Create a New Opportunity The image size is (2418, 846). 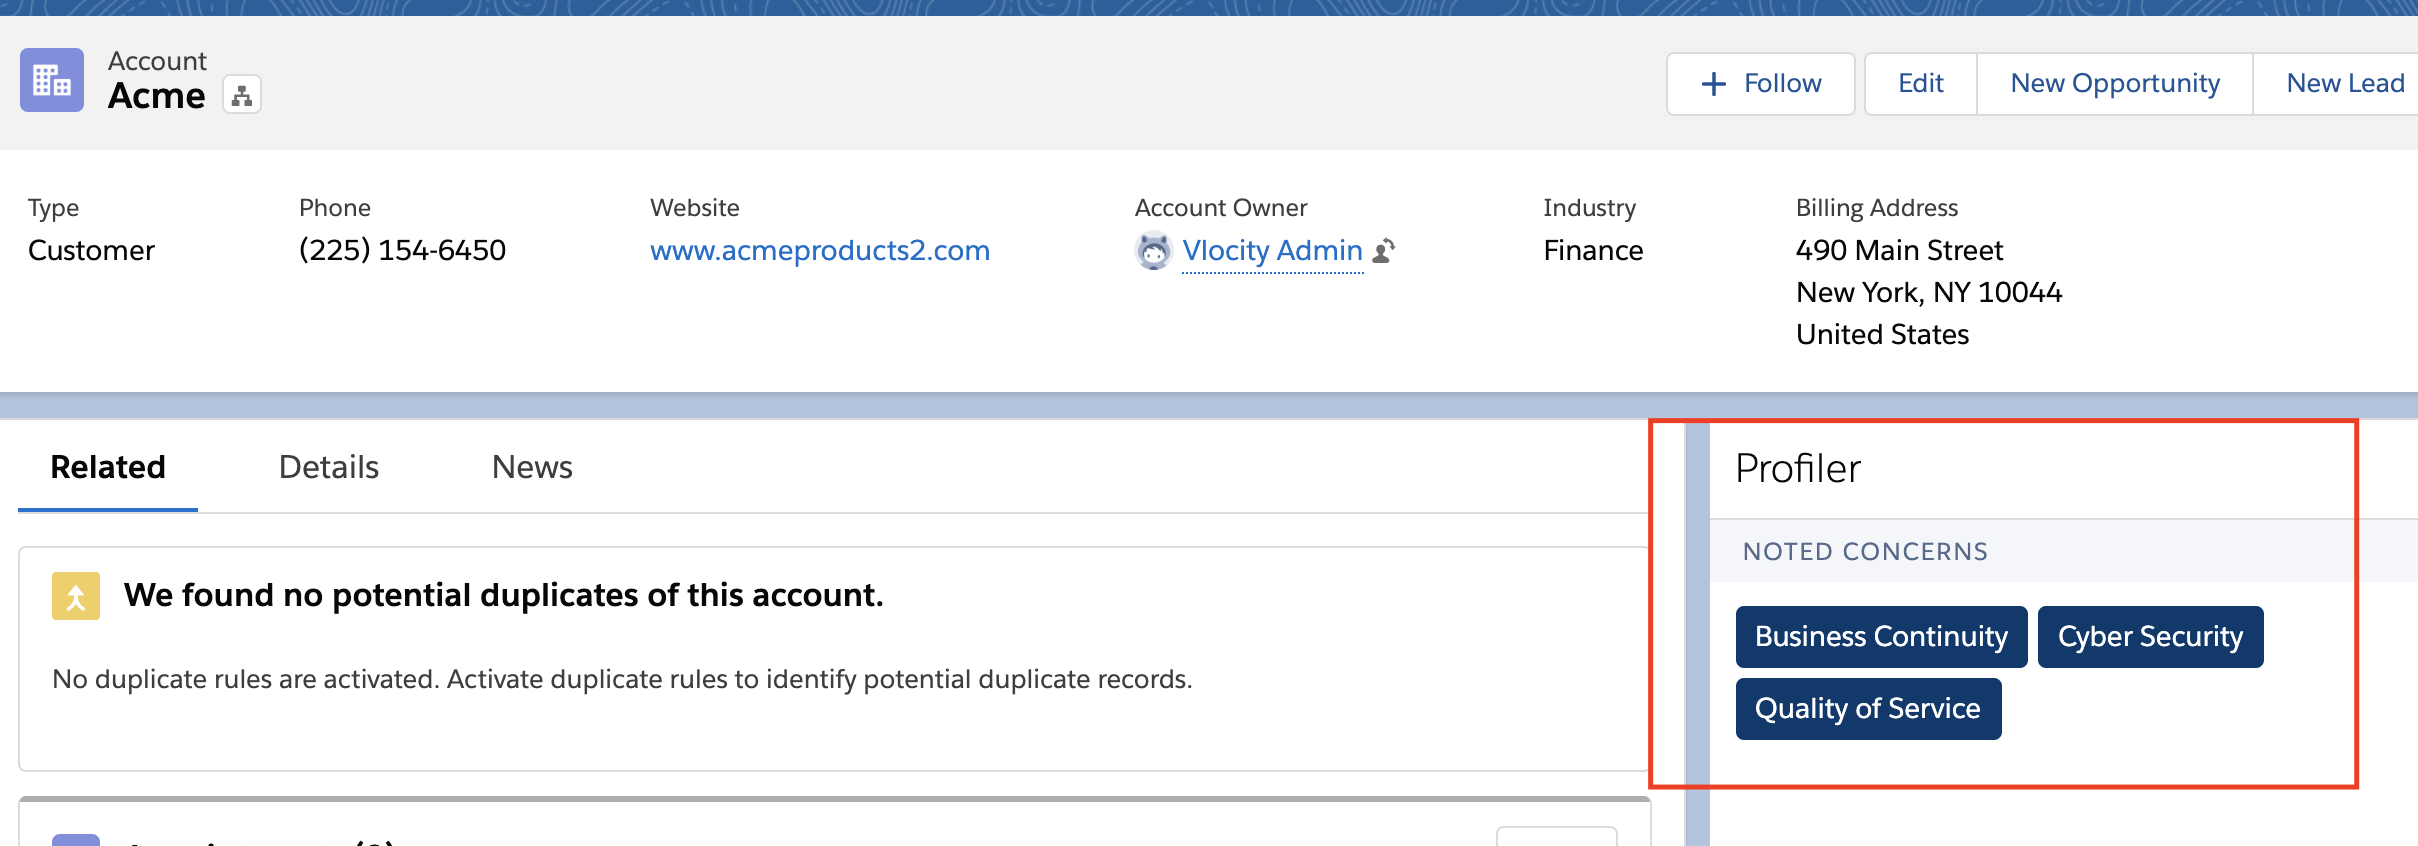[2114, 84]
